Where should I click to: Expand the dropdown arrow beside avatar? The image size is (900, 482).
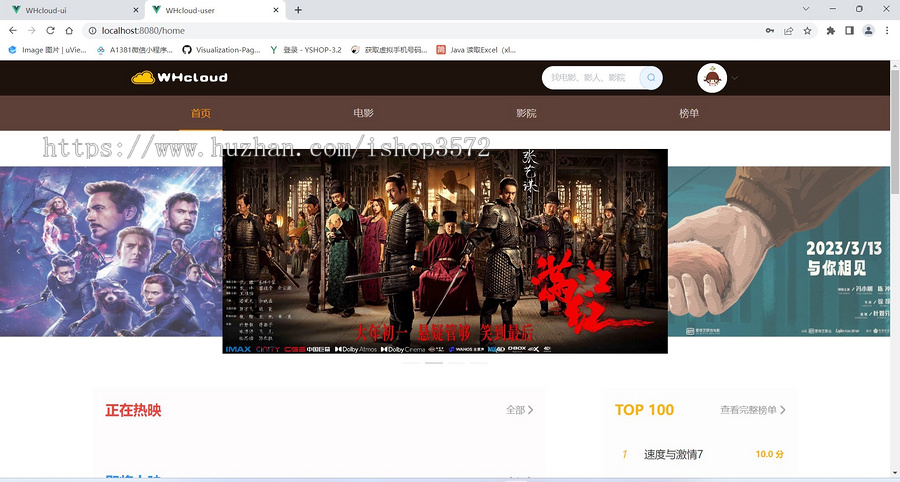(735, 78)
